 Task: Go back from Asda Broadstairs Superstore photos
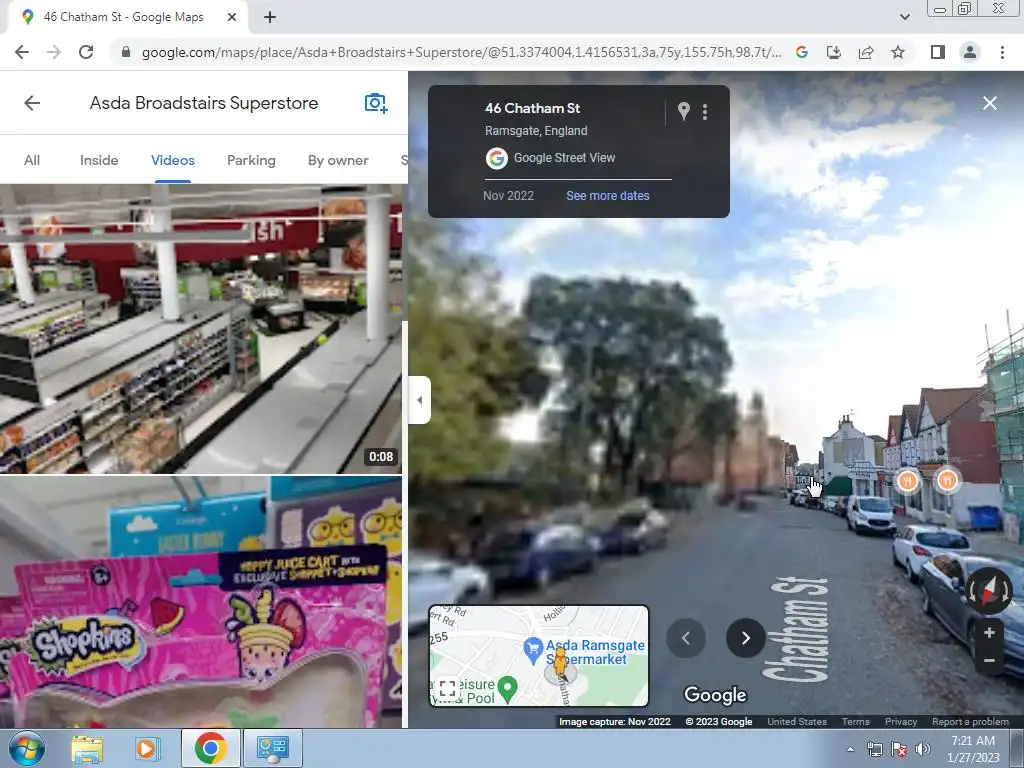click(32, 103)
